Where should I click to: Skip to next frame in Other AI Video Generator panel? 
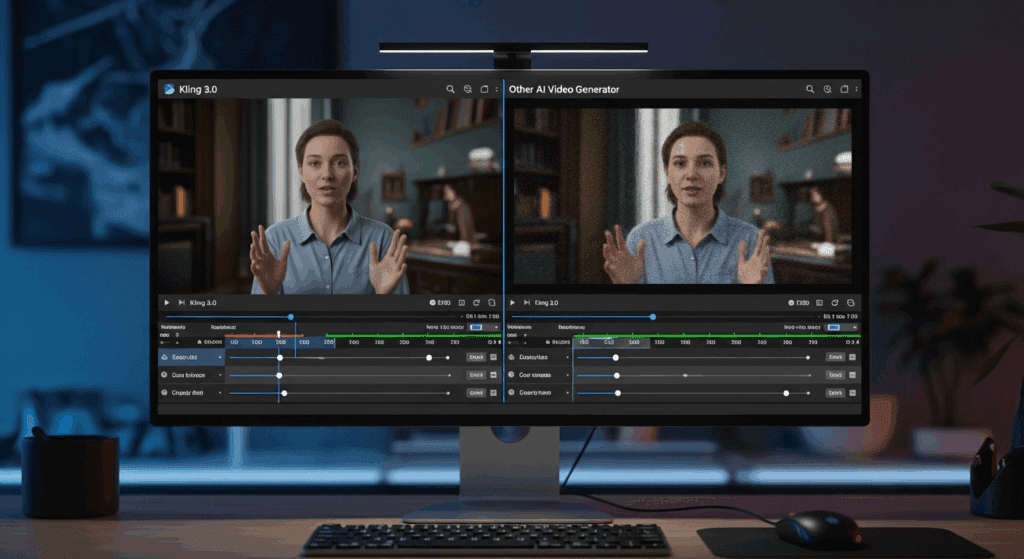tap(526, 303)
